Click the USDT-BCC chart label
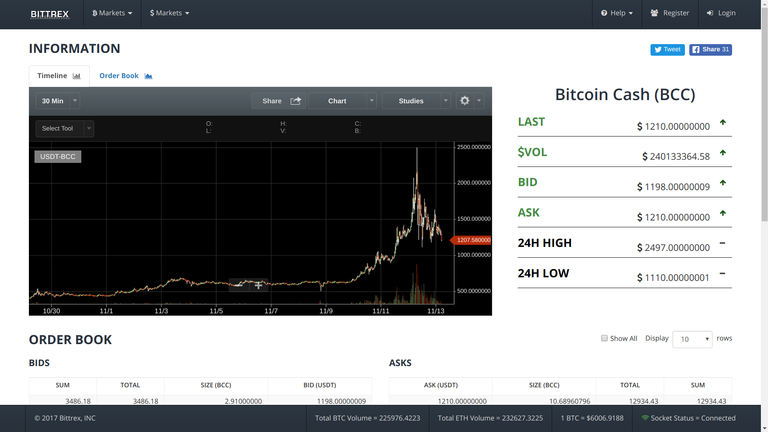 tap(58, 157)
